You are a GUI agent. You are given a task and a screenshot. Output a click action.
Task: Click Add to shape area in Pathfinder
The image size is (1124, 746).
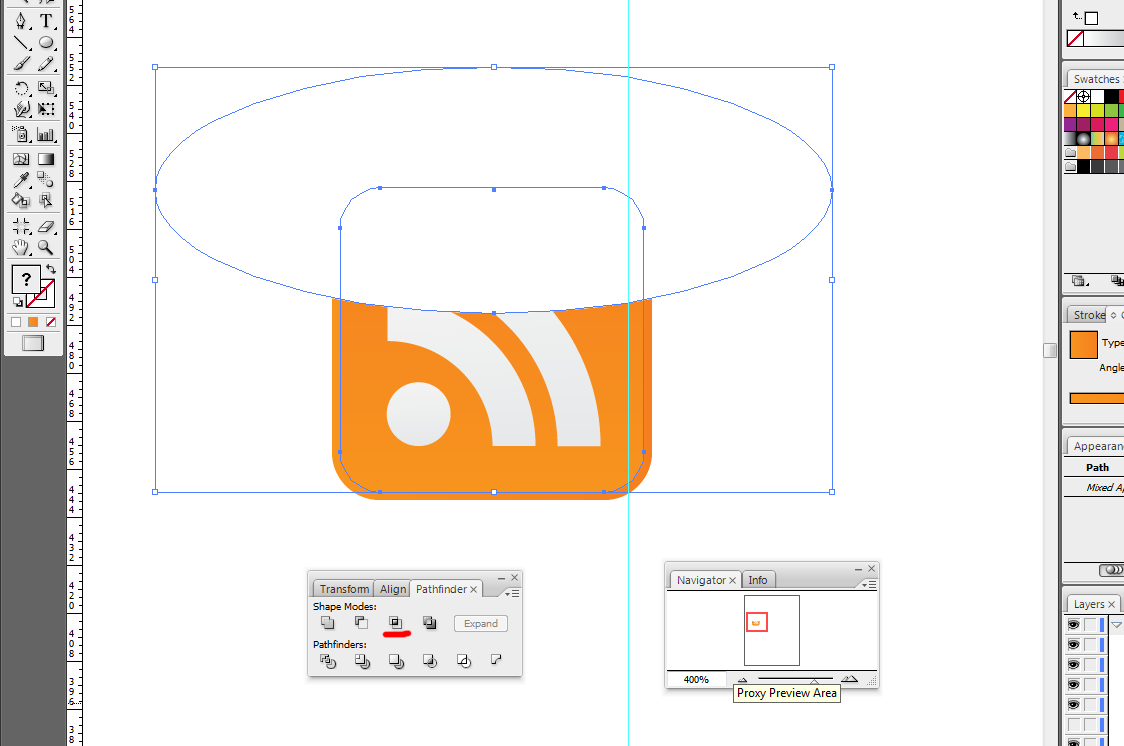[x=328, y=623]
